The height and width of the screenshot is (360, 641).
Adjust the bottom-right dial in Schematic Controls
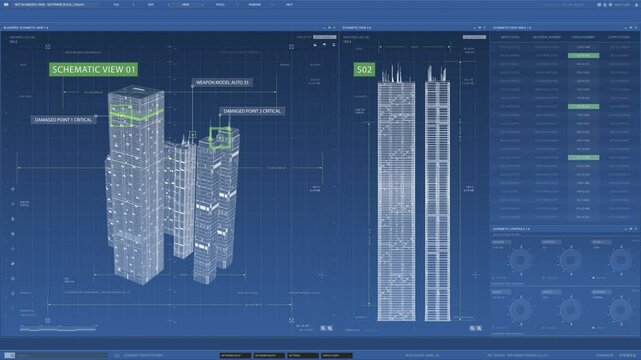click(x=621, y=310)
